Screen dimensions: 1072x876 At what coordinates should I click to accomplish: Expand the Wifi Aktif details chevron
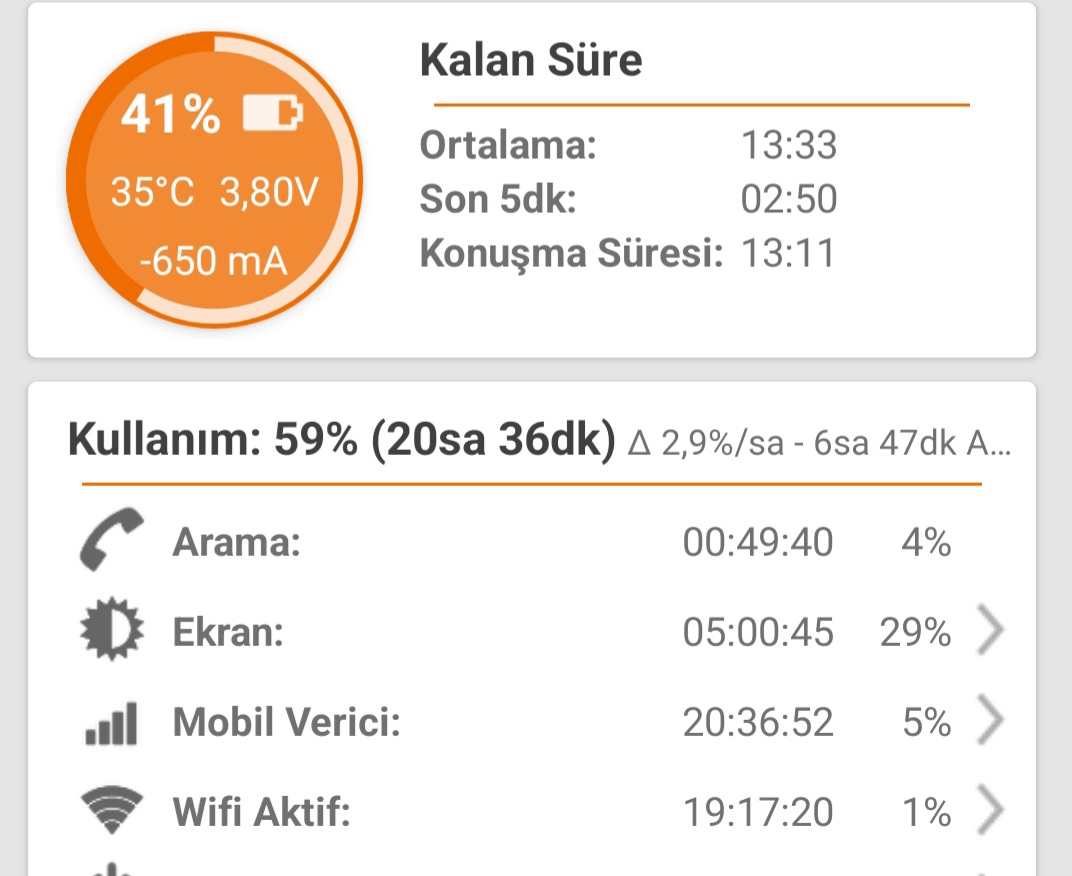990,810
